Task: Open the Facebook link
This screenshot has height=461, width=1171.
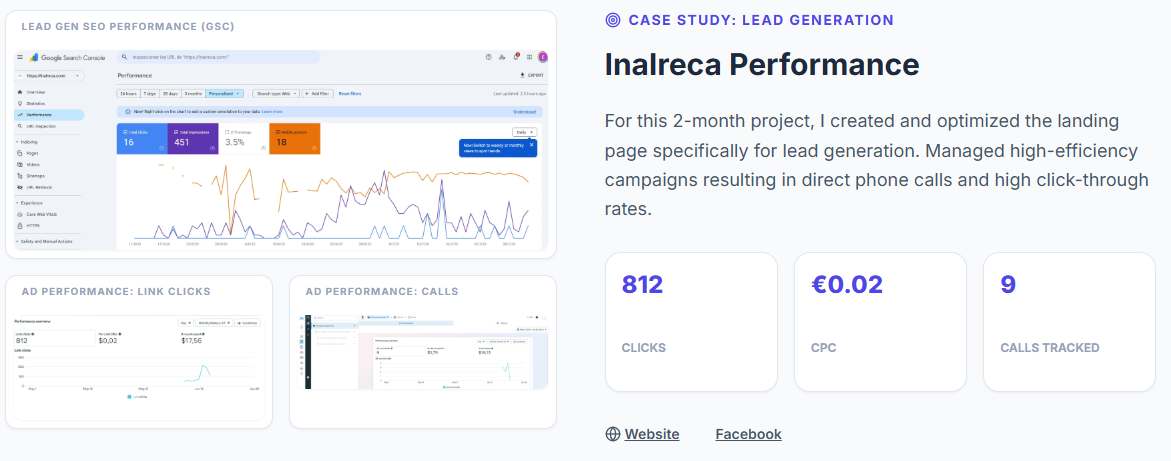Action: 748,434
